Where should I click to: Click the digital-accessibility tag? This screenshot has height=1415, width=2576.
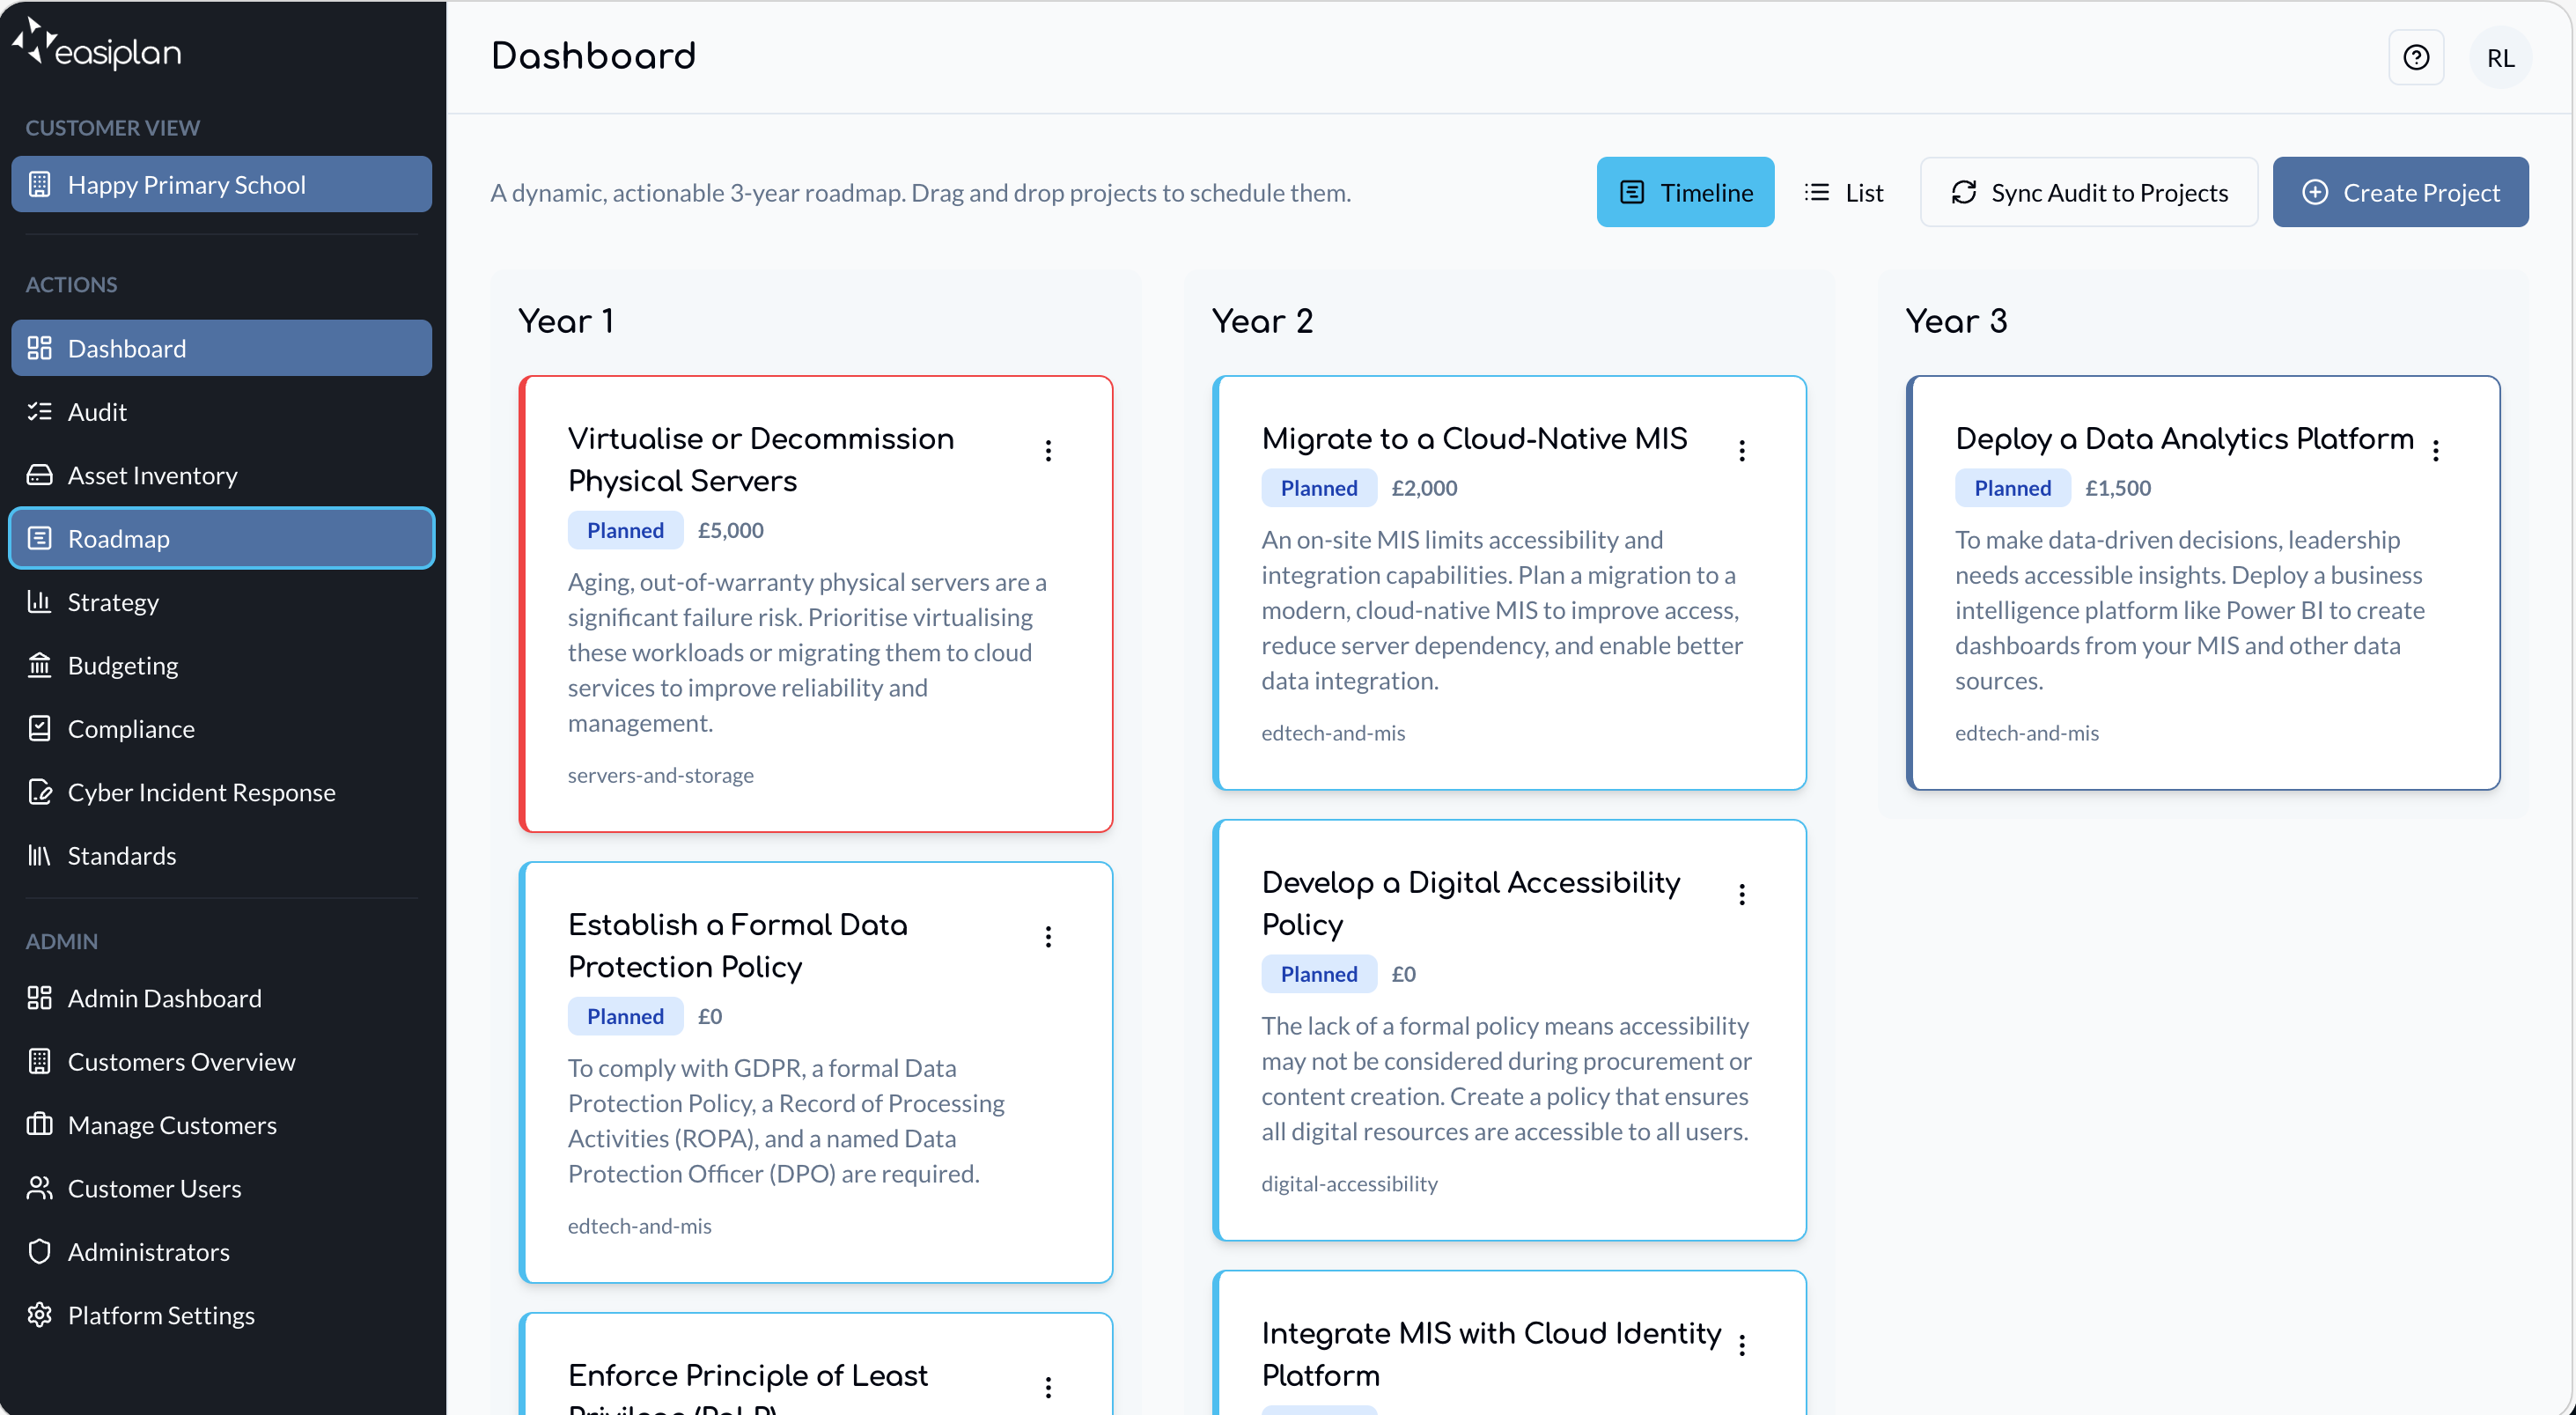[x=1349, y=1184]
